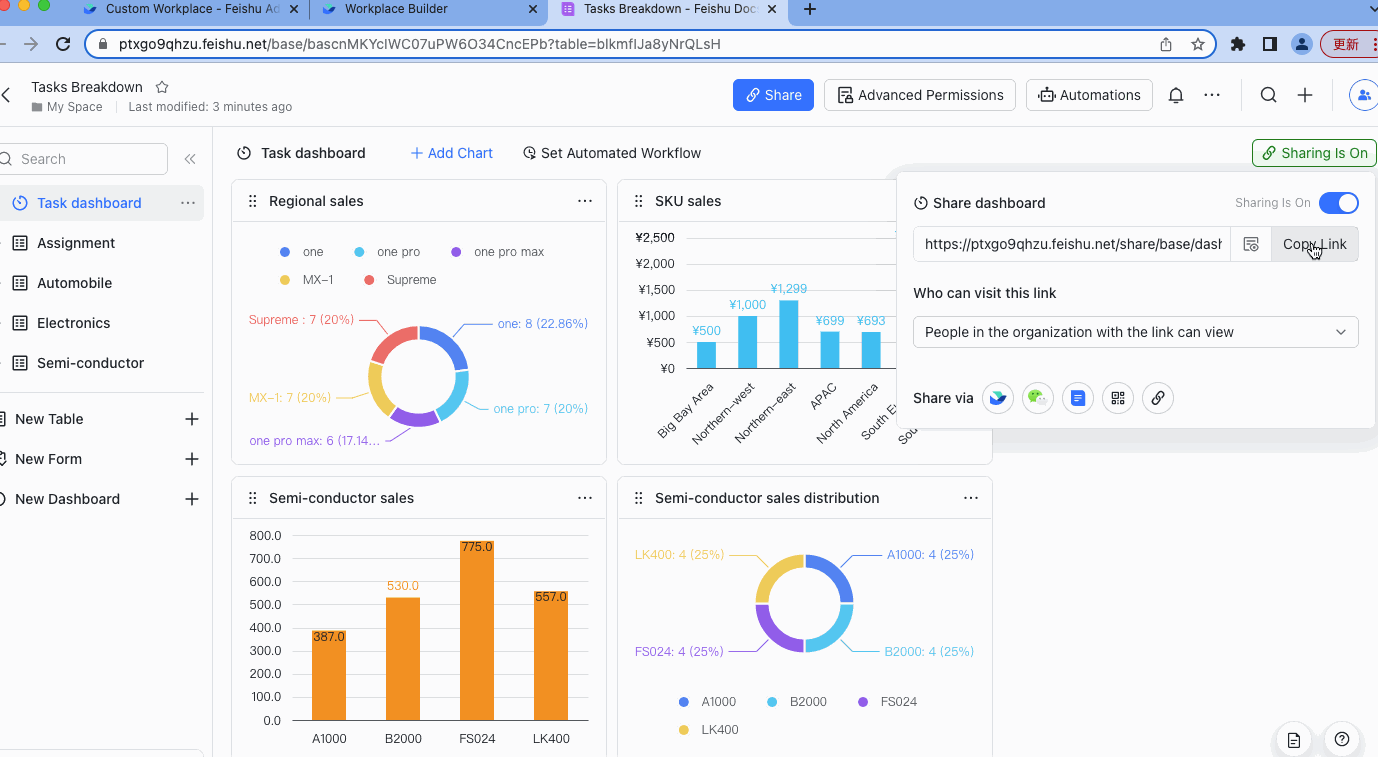Viewport: 1378px width, 757px height.
Task: Open the help question mark button
Action: pos(1341,739)
